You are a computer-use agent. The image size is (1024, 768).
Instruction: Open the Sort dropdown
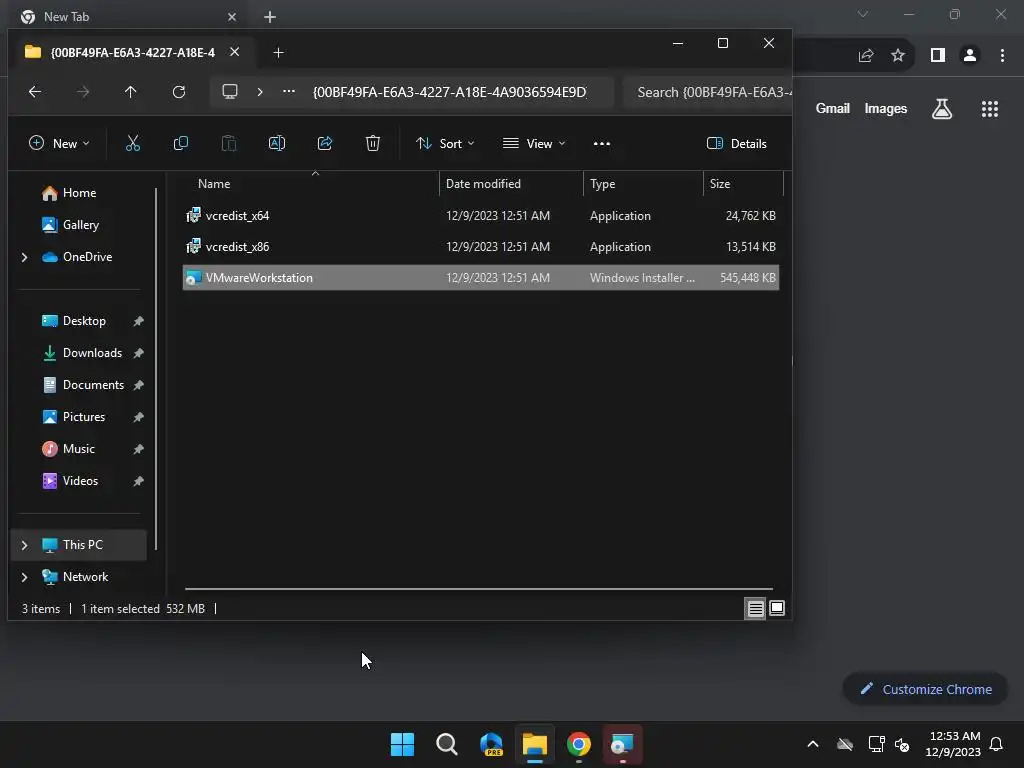[x=445, y=144]
